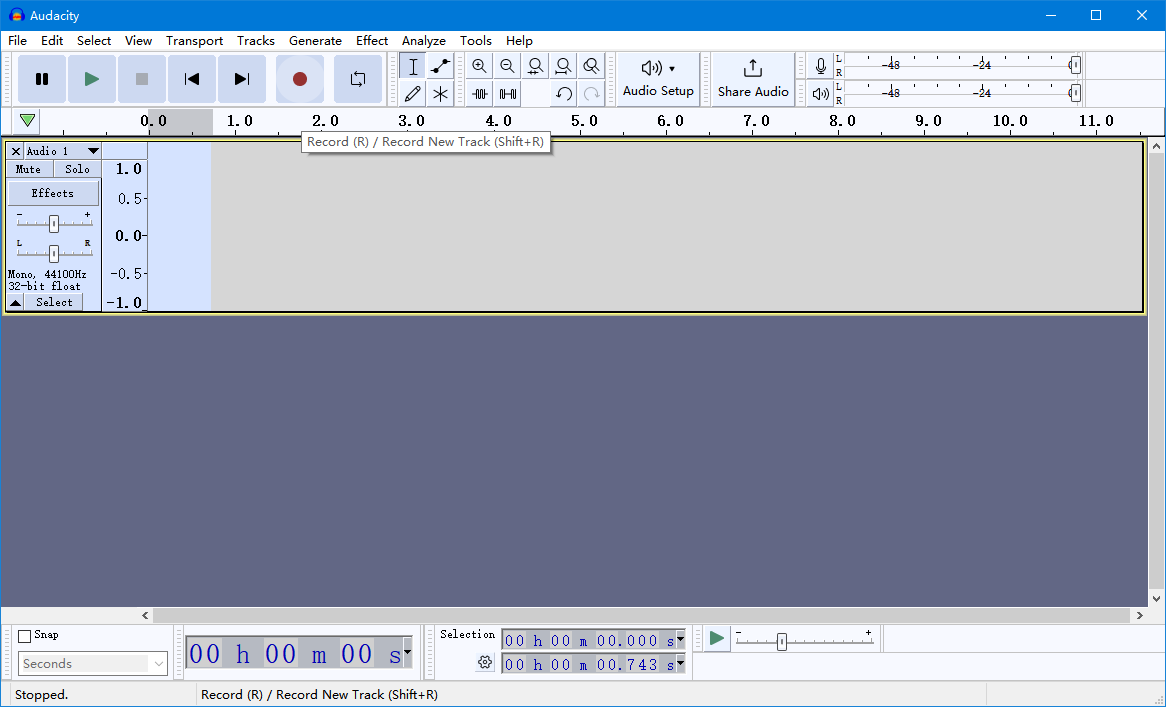Viewport: 1166px width, 707px height.
Task: Start playback with the green Play button
Action: [x=91, y=79]
